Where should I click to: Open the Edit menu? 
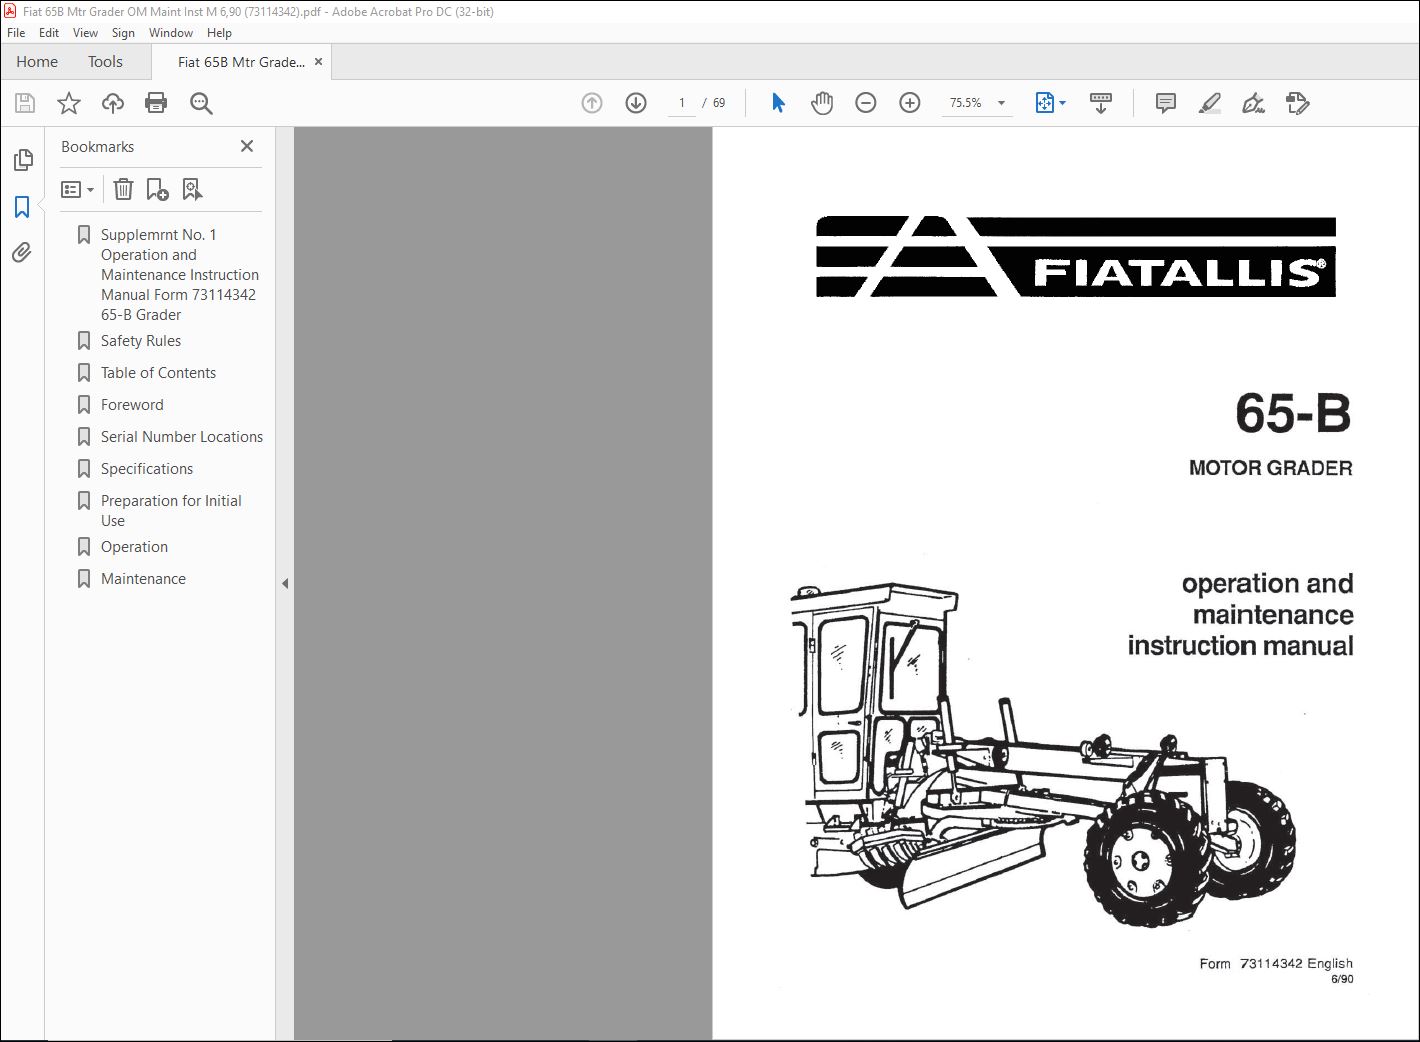pyautogui.click(x=49, y=33)
